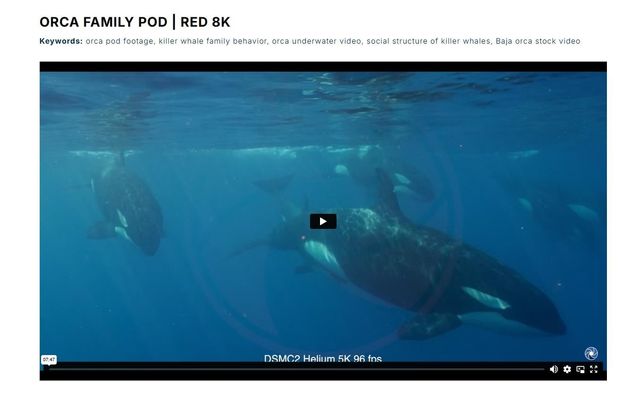The height and width of the screenshot is (394, 640).
Task: Click the circular swirl logo watermark
Action: (591, 353)
